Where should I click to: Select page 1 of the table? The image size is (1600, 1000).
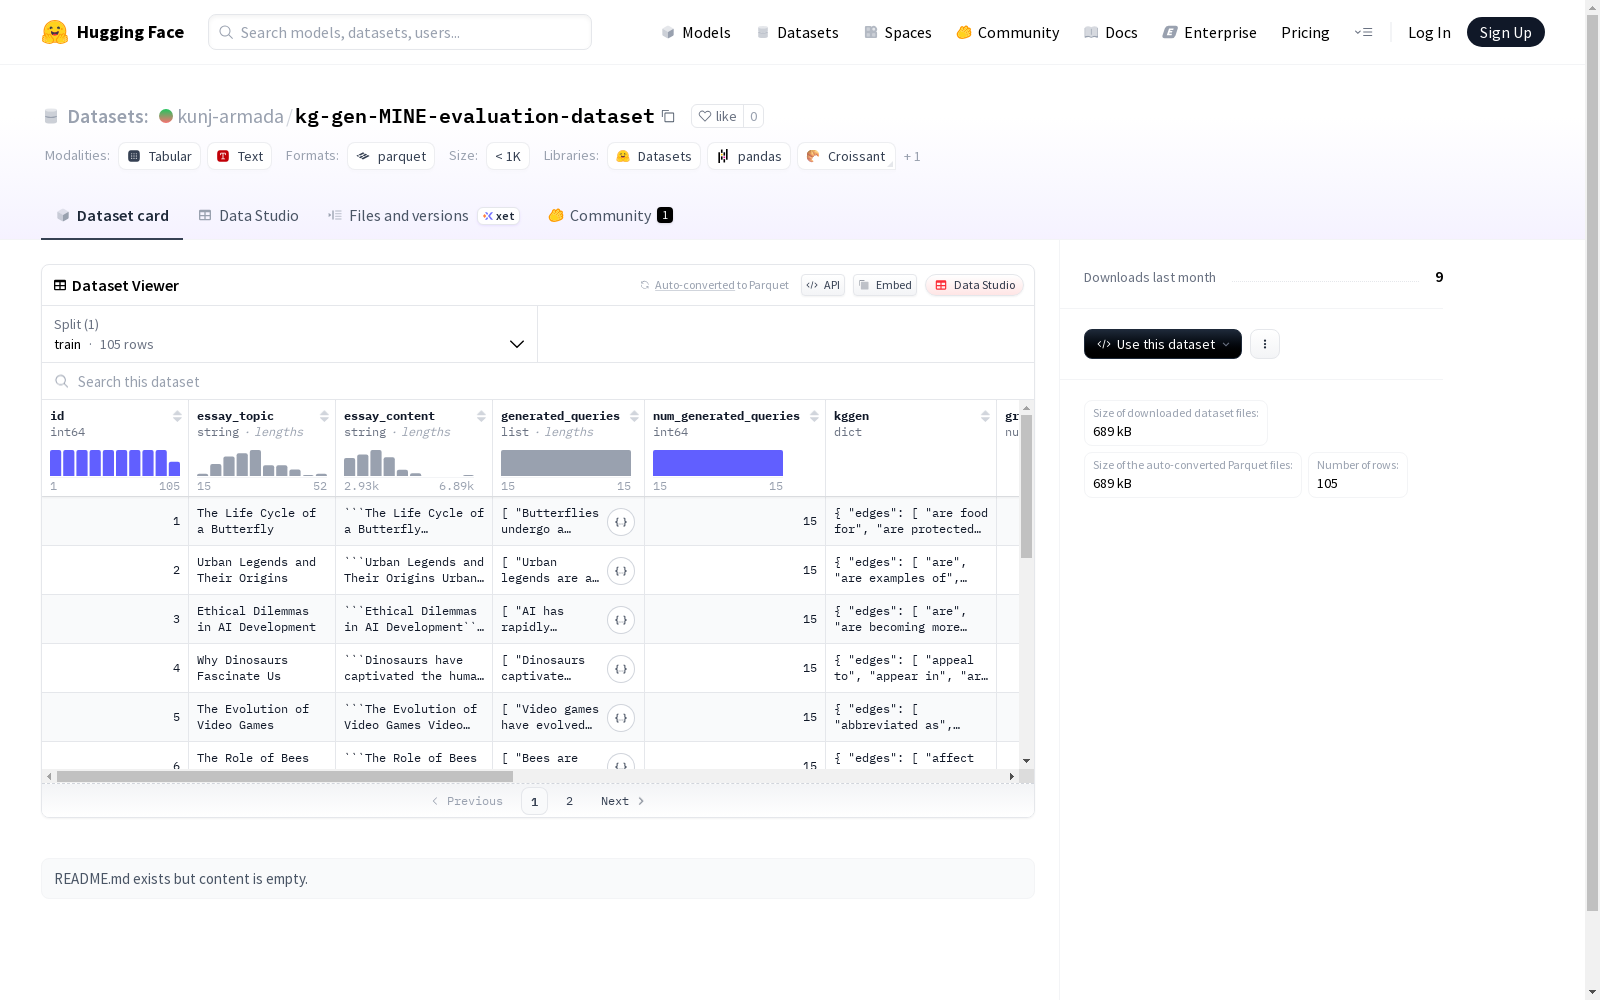(x=534, y=801)
